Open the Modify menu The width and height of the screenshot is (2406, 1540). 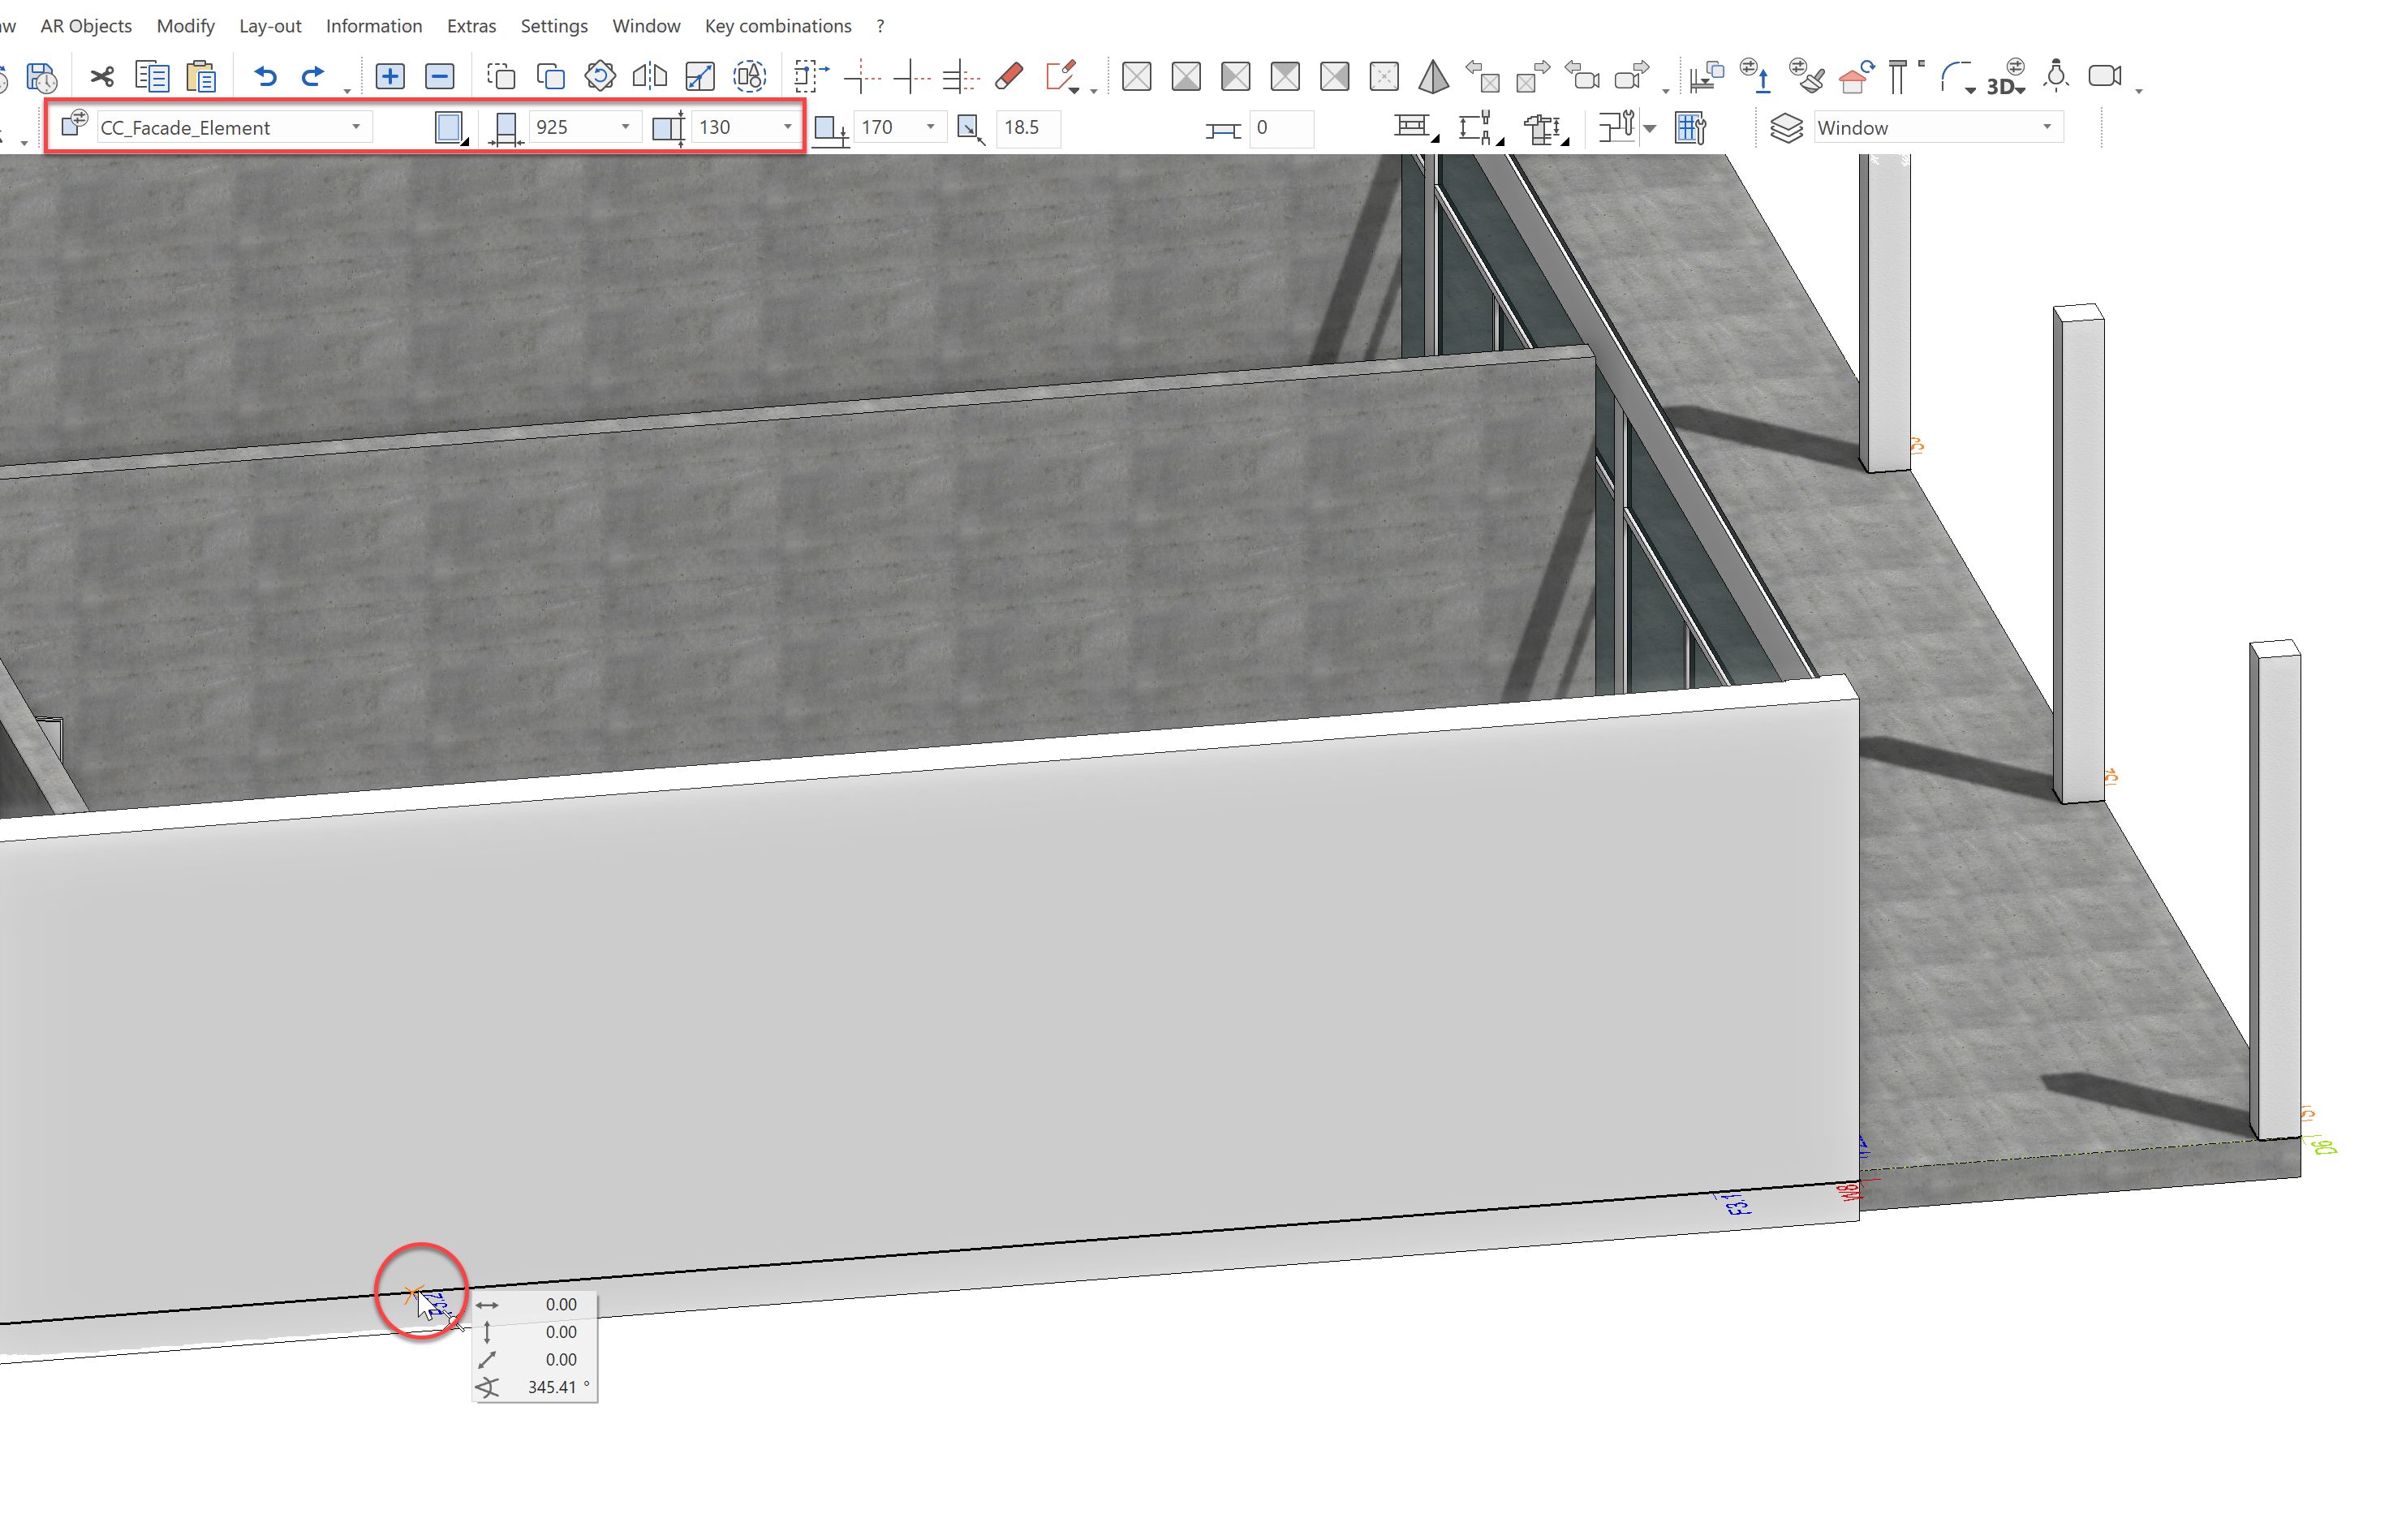[x=185, y=26]
